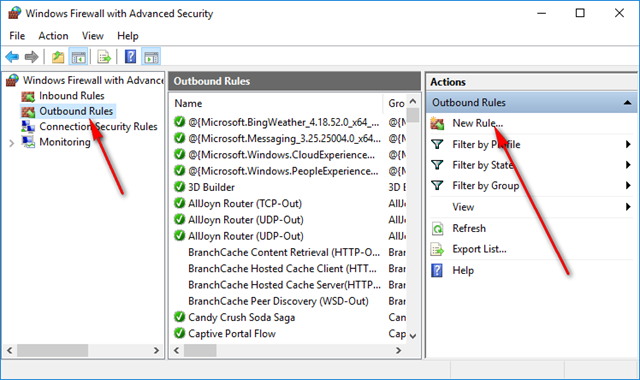The width and height of the screenshot is (640, 380).
Task: Click the Refresh icon in the Actions pane
Action: tap(438, 229)
